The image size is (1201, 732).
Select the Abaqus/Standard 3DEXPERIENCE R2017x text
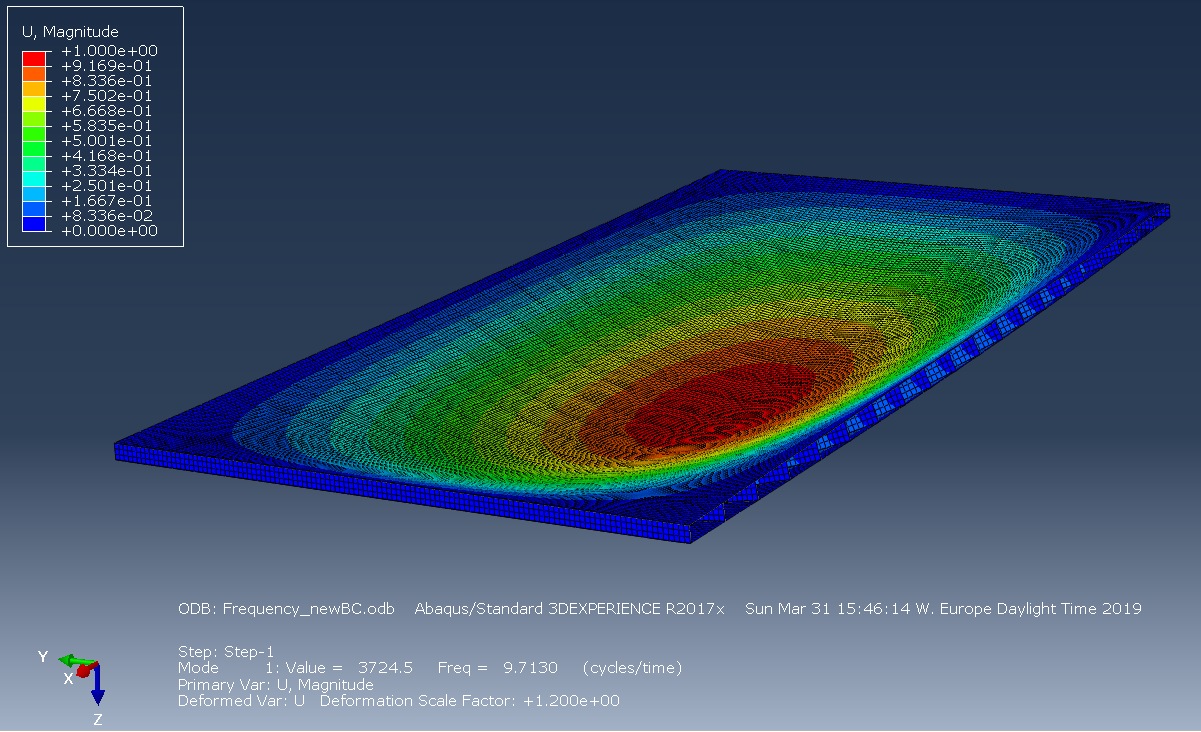pyautogui.click(x=570, y=609)
